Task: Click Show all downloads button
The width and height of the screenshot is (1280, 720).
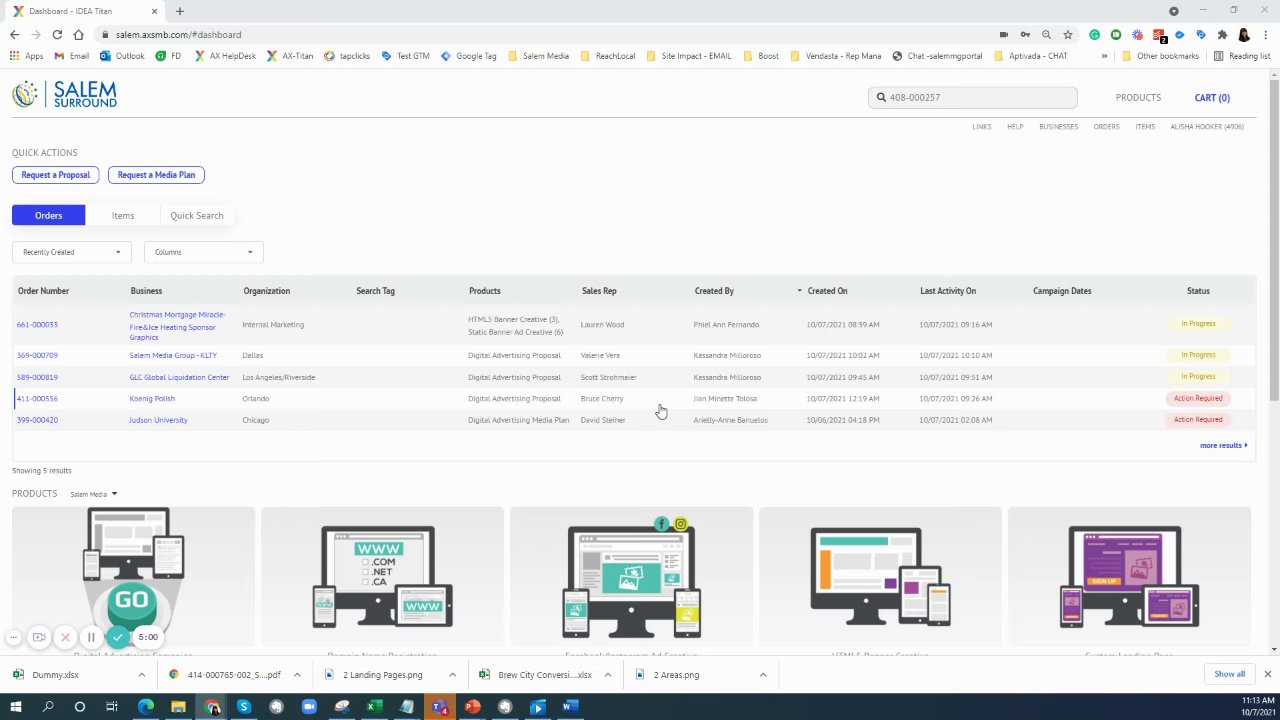Action: click(x=1230, y=674)
